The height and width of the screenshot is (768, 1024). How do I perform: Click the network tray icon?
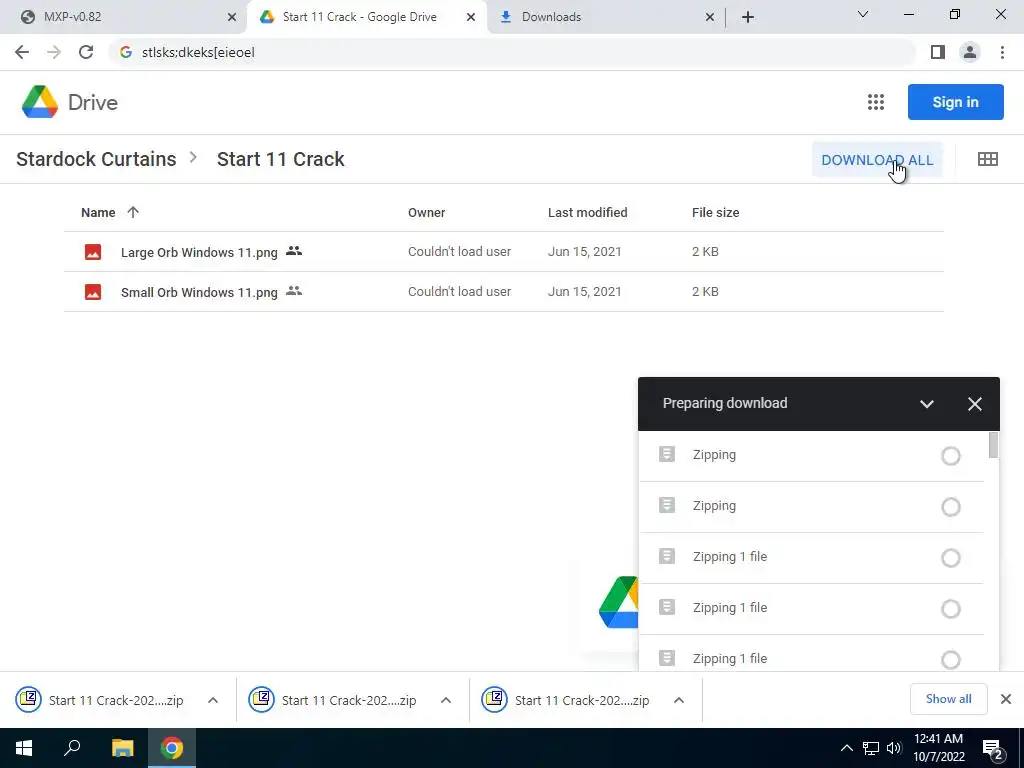871,748
